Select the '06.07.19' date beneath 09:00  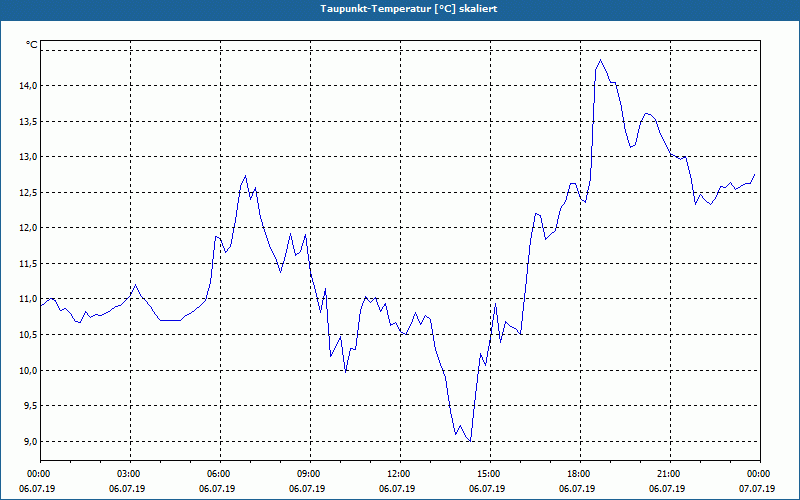(x=308, y=489)
